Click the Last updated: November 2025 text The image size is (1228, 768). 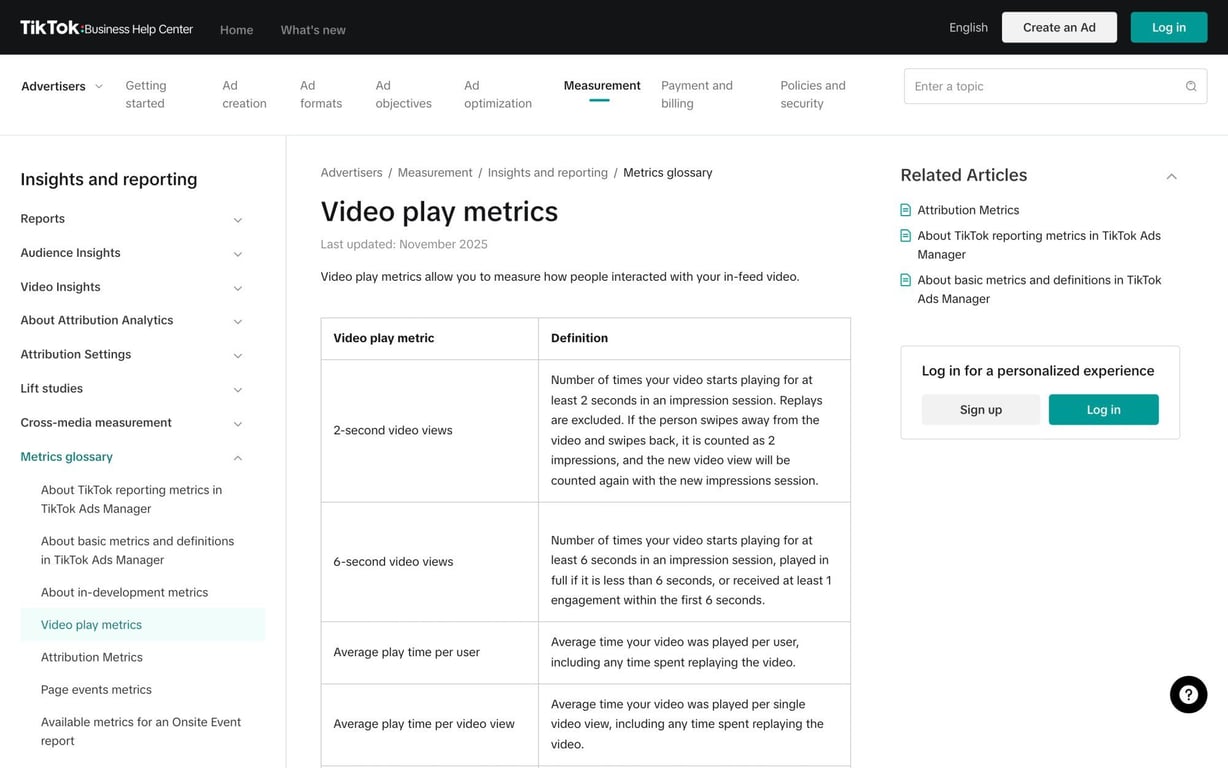pyautogui.click(x=404, y=244)
